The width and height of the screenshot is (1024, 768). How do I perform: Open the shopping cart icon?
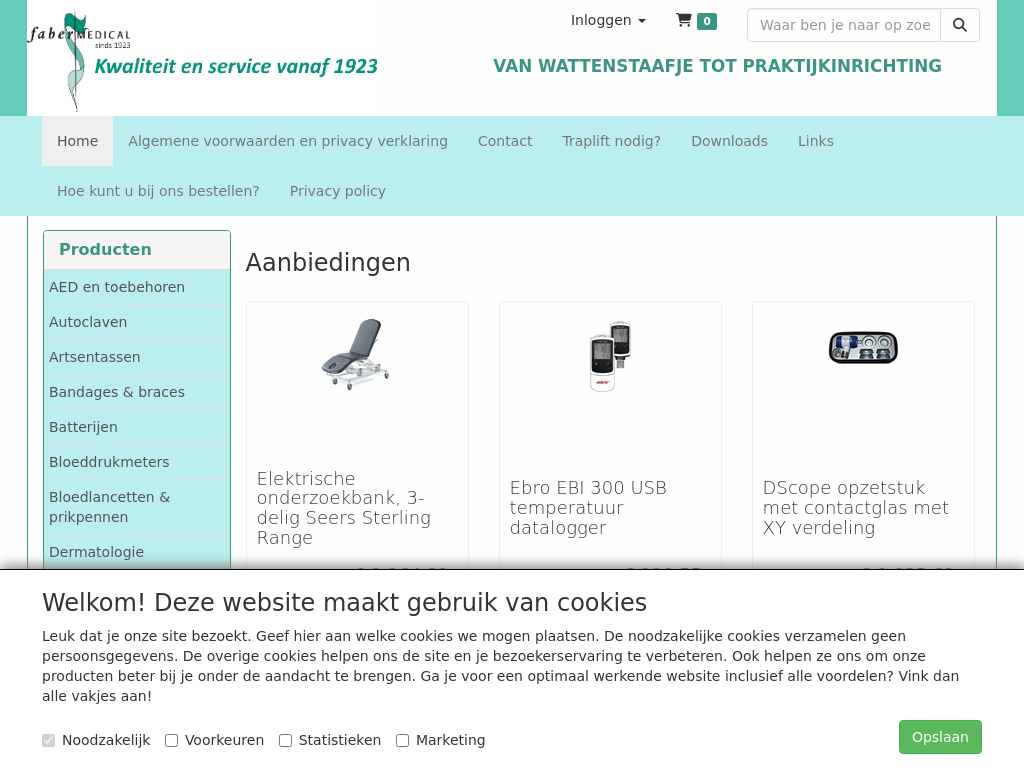pos(684,20)
